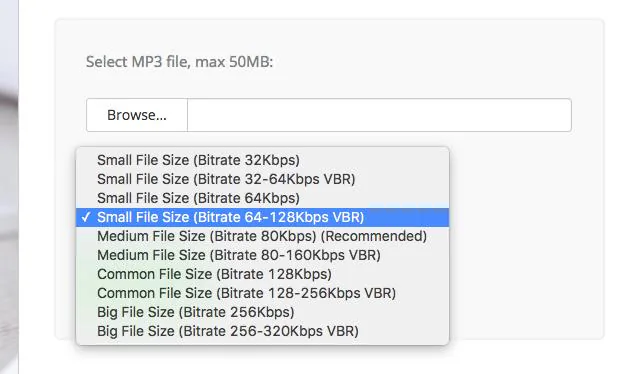Image resolution: width=640 pixels, height=374 pixels.
Task: Click the Browse... file button
Action: pyautogui.click(x=137, y=115)
